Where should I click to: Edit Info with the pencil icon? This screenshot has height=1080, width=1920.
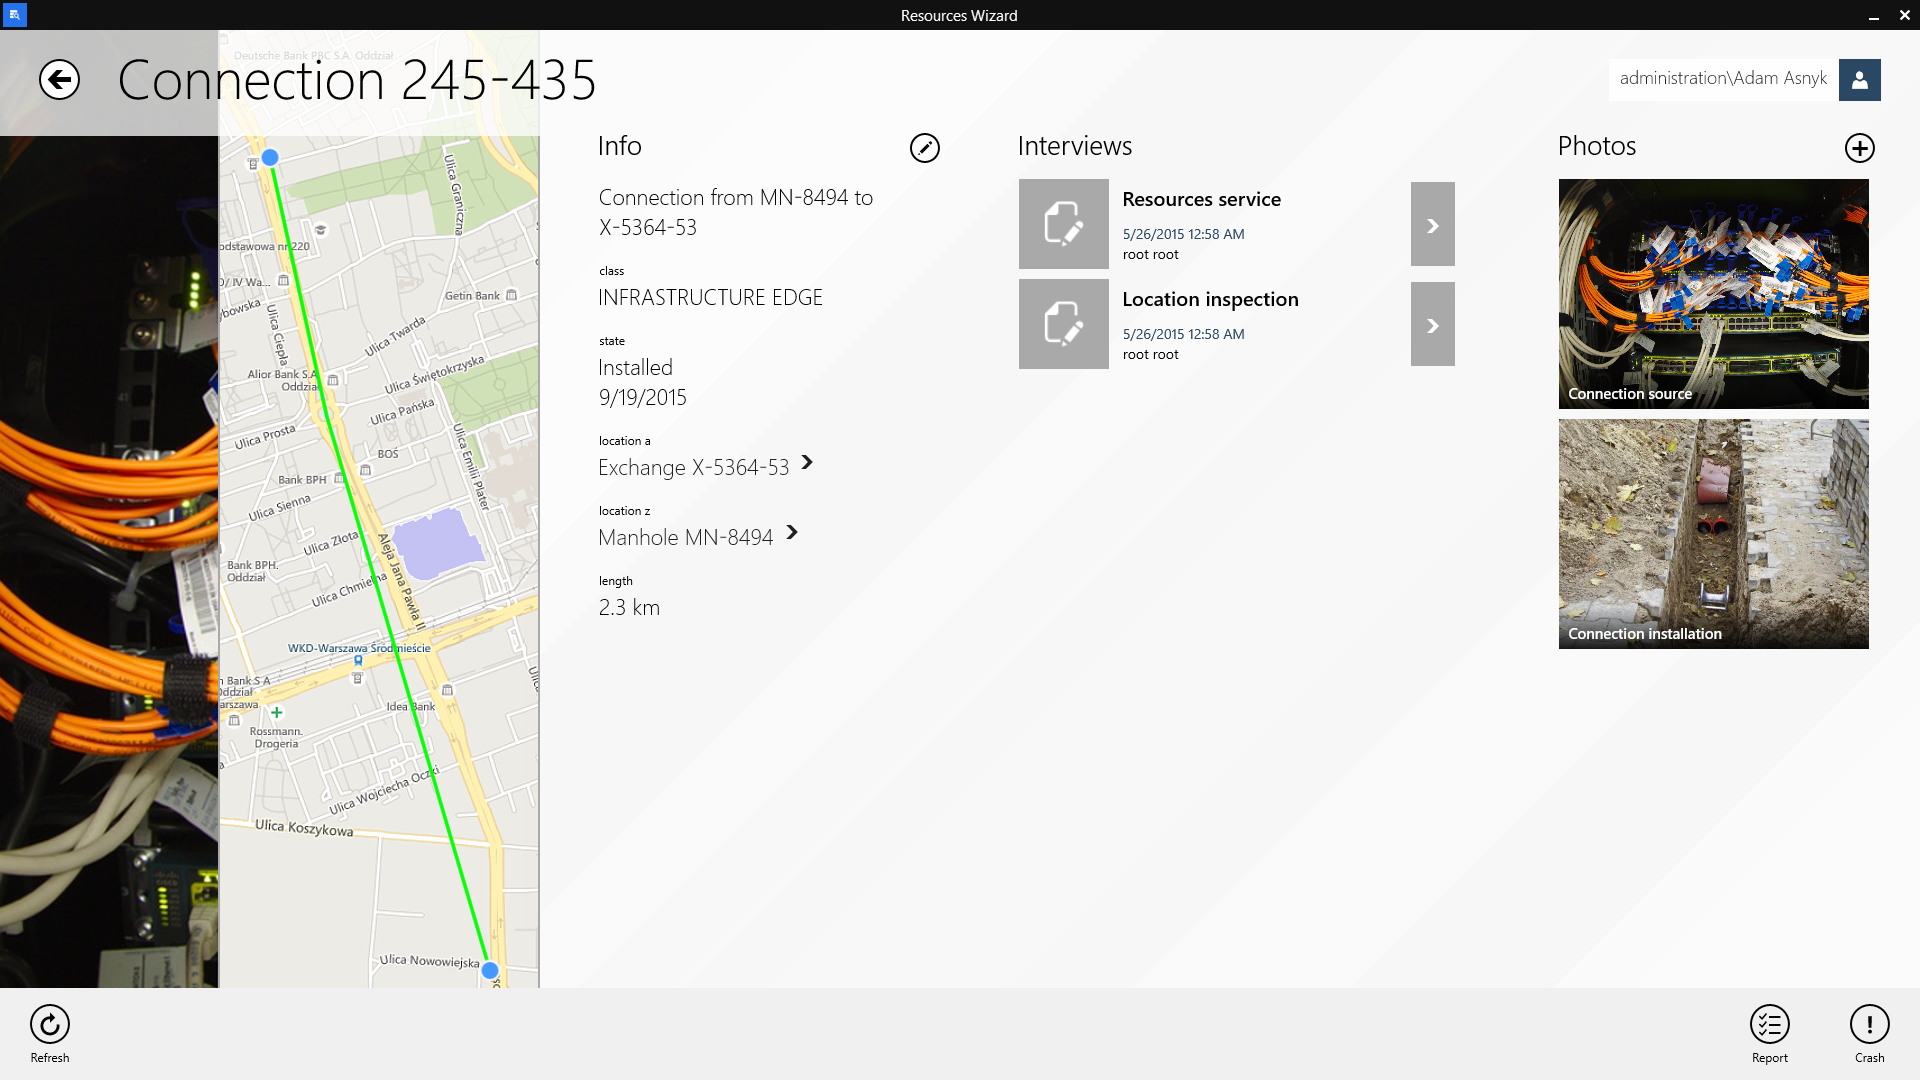[x=924, y=148]
